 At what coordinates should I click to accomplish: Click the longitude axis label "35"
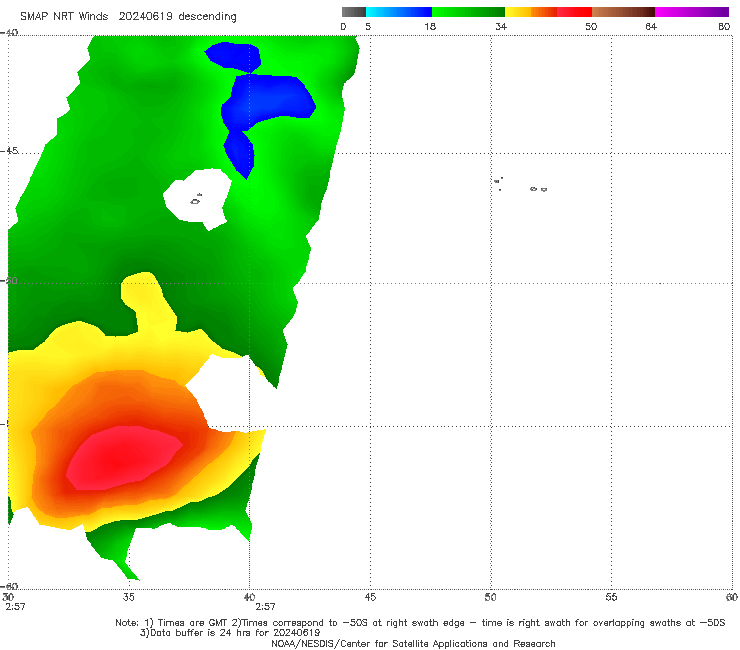click(128, 597)
